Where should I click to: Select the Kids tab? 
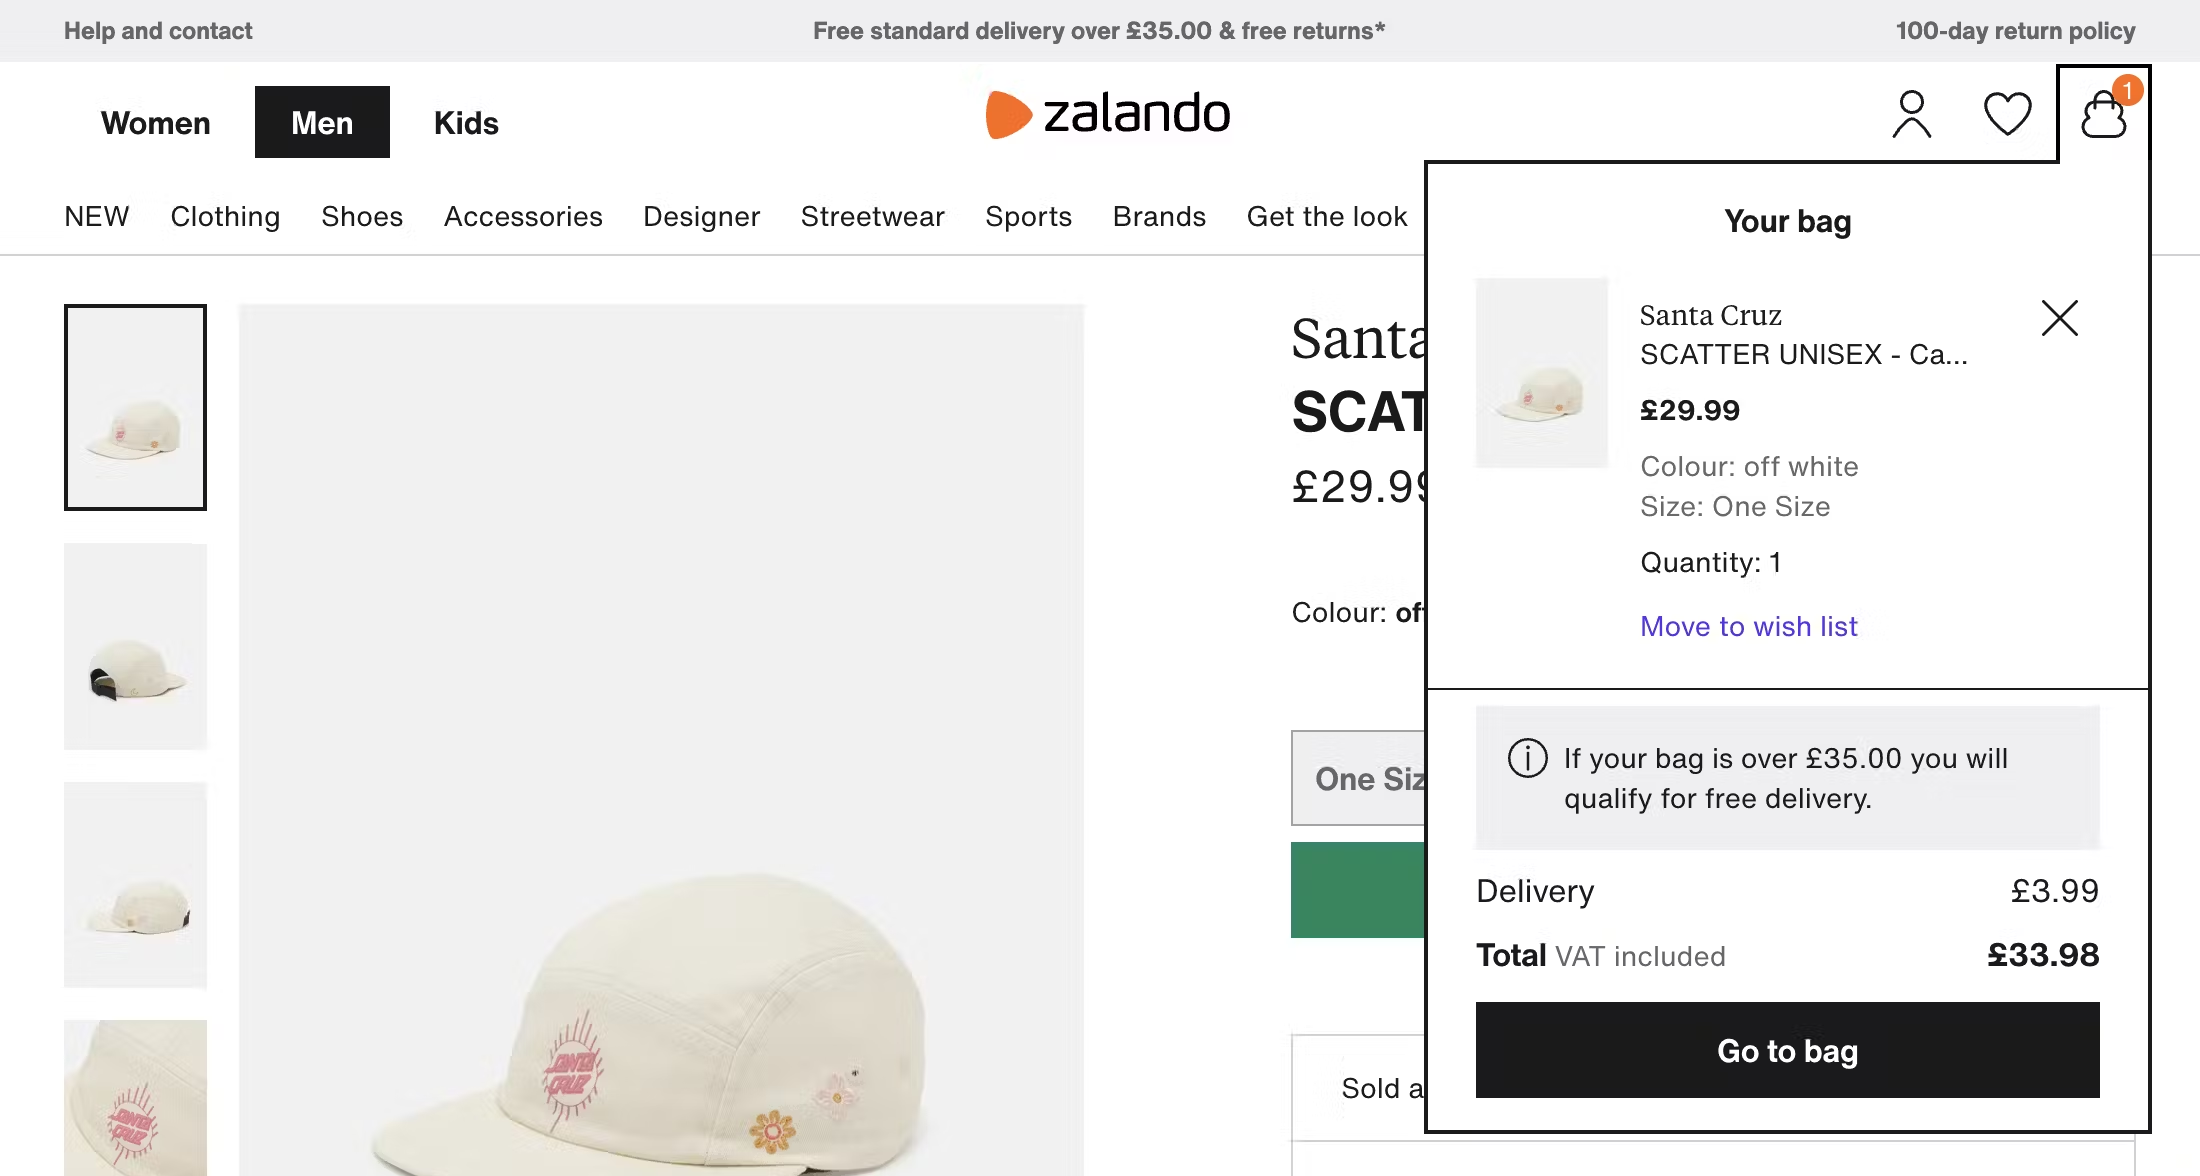(x=466, y=123)
